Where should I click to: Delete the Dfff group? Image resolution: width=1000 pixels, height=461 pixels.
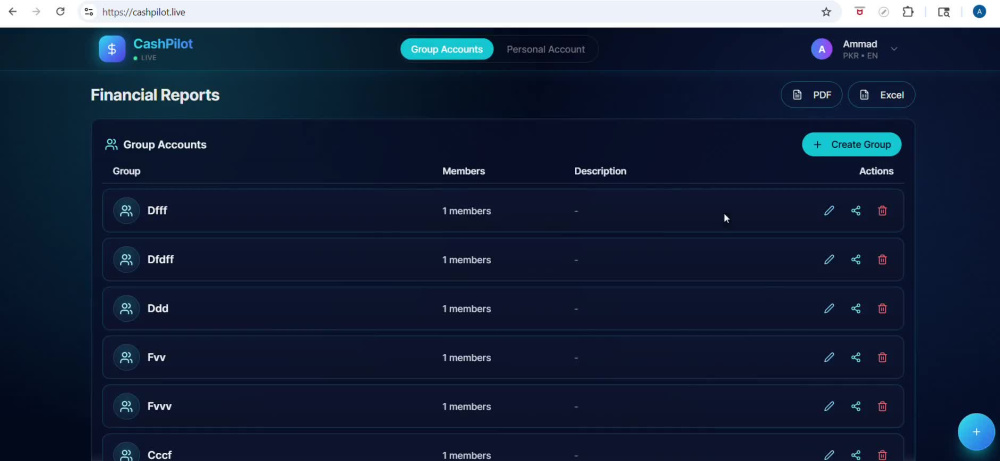pos(883,210)
